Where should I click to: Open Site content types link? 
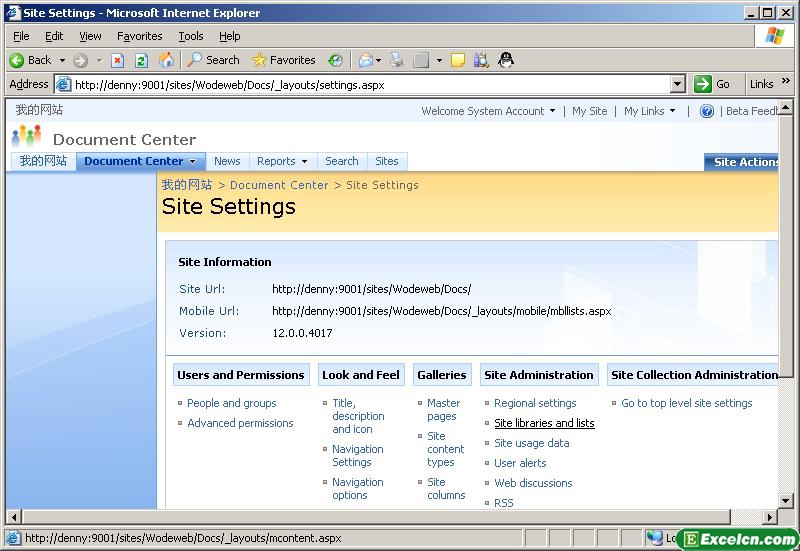tap(445, 449)
